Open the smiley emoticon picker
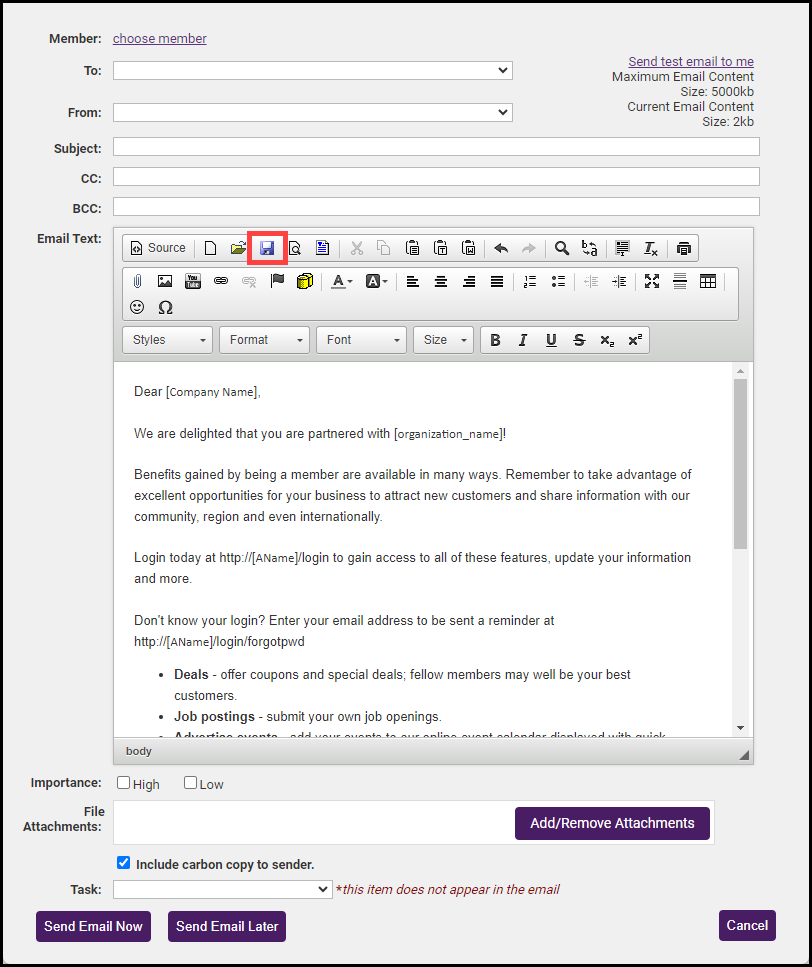The height and width of the screenshot is (967, 812). pos(137,307)
